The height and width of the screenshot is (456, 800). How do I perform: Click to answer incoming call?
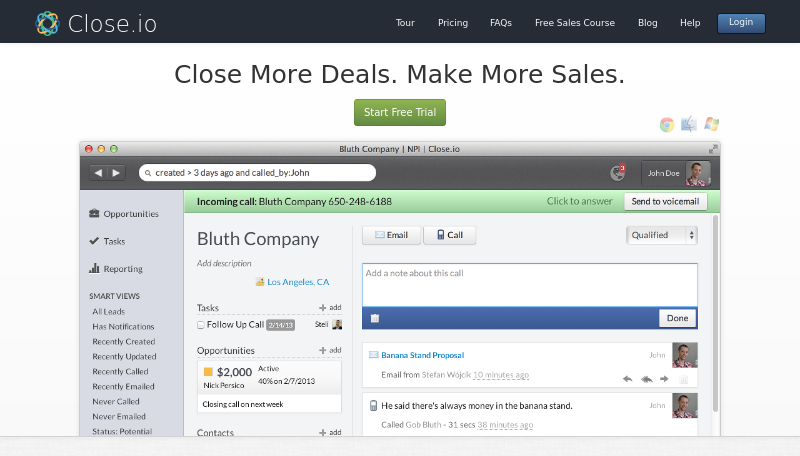(579, 201)
